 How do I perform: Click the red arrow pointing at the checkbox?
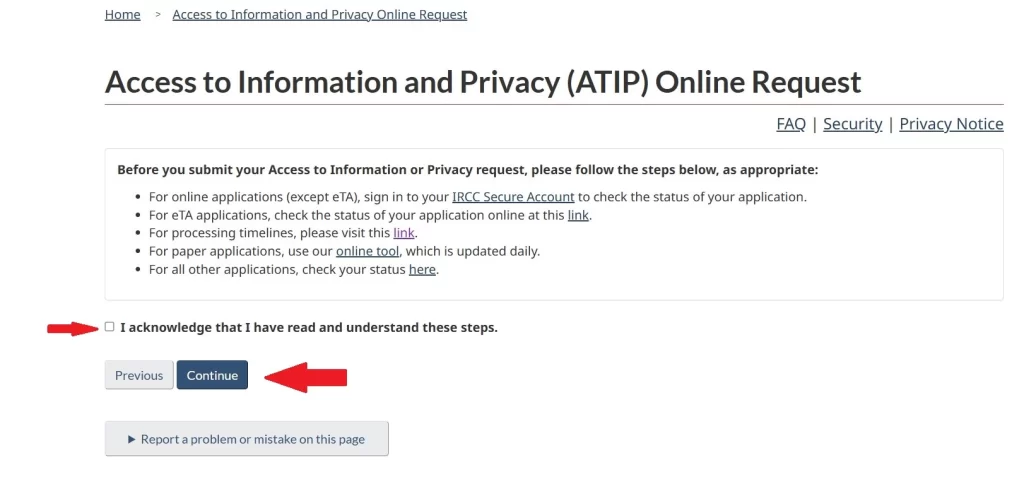72,328
